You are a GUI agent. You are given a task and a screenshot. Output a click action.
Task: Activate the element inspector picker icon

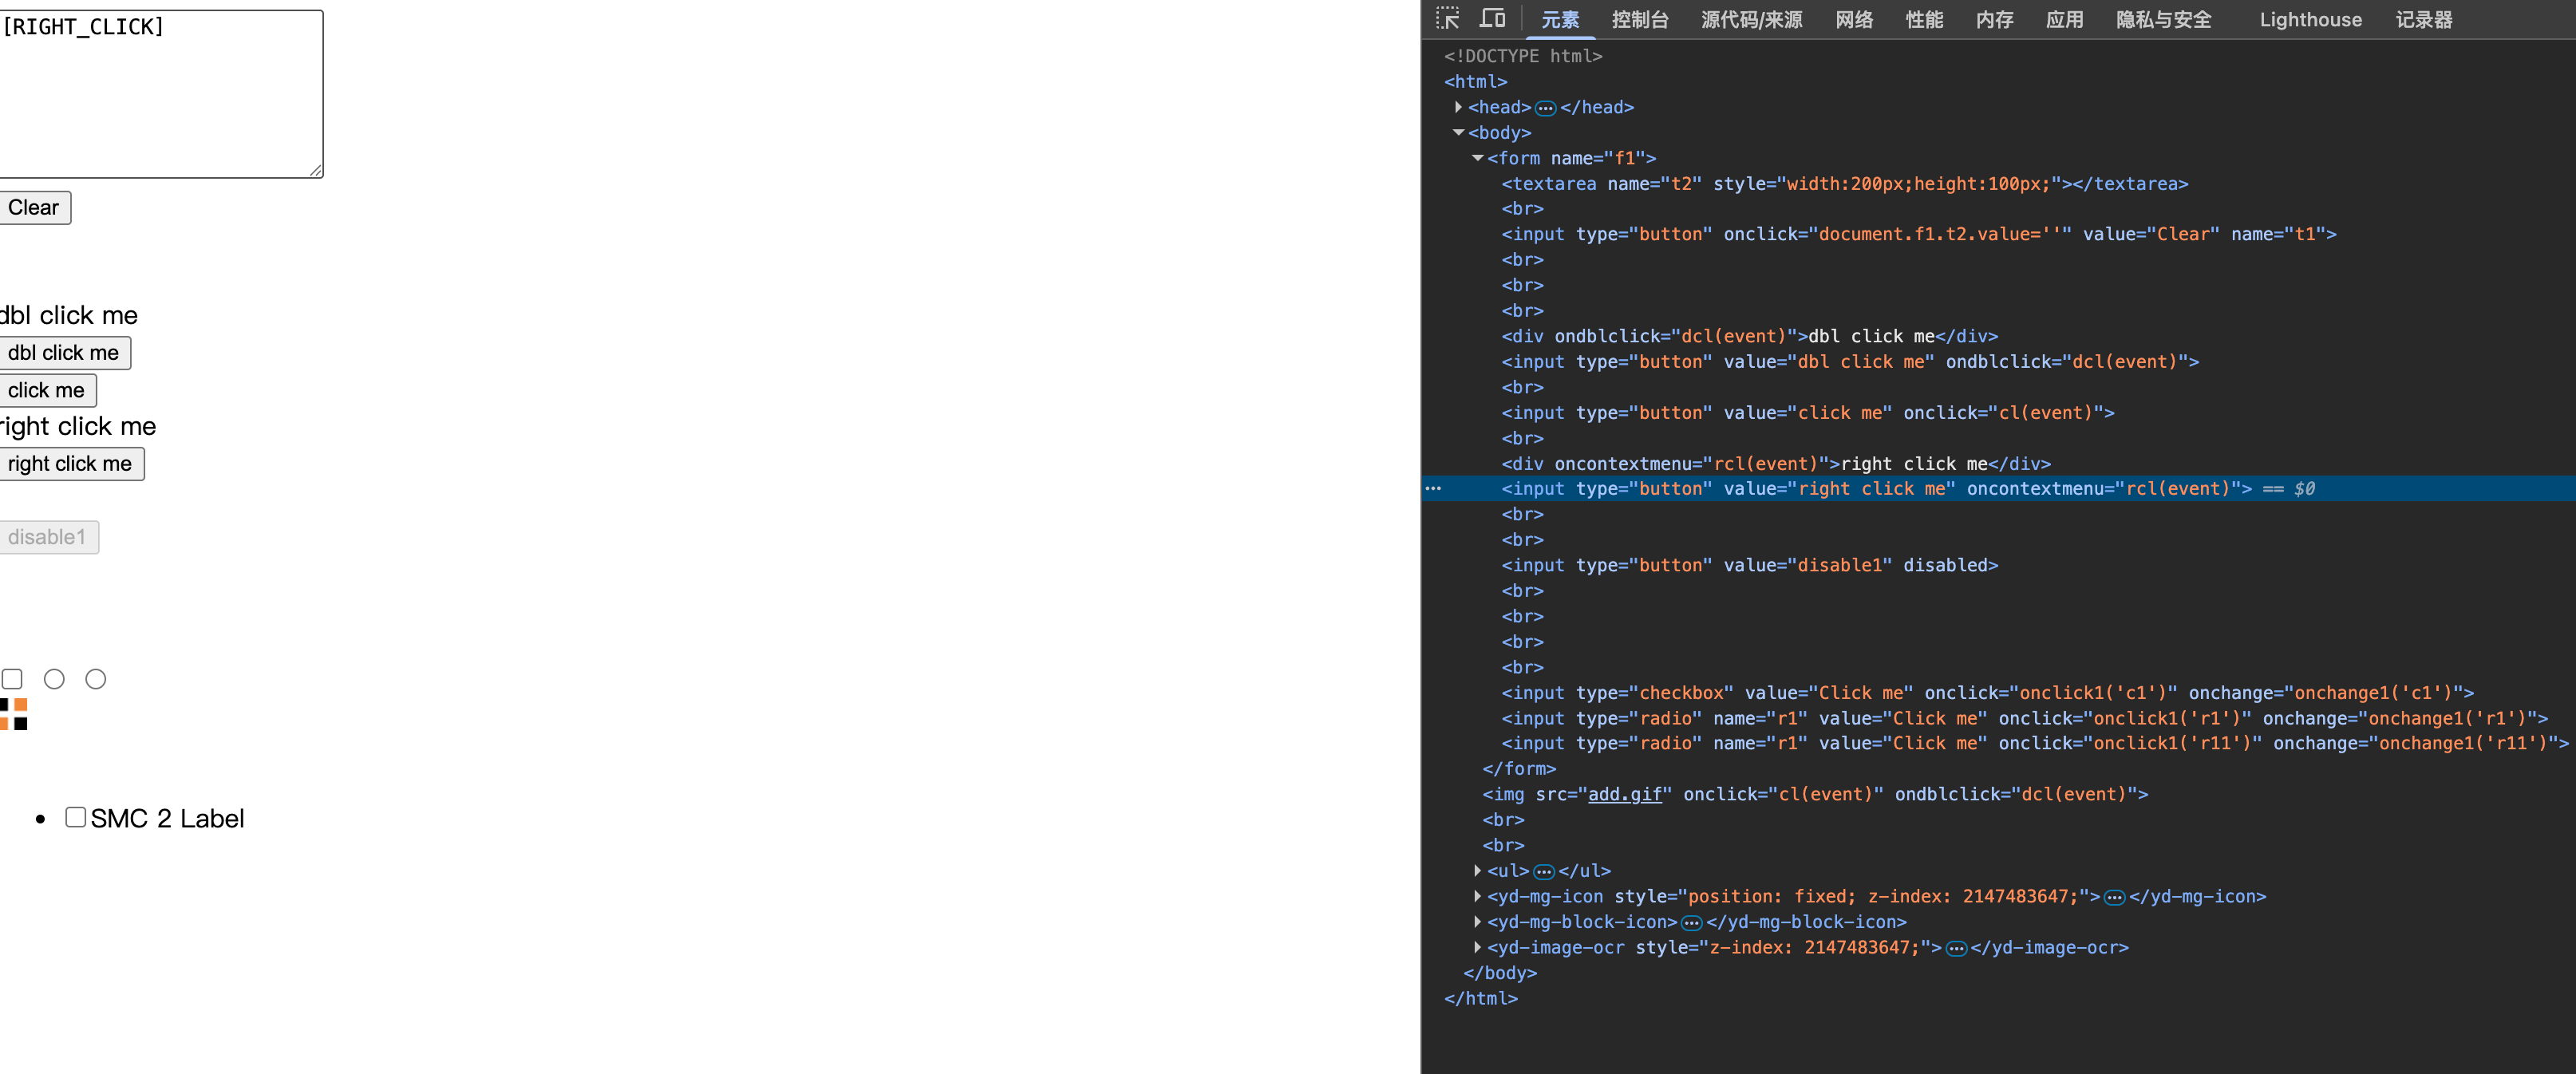[1447, 18]
